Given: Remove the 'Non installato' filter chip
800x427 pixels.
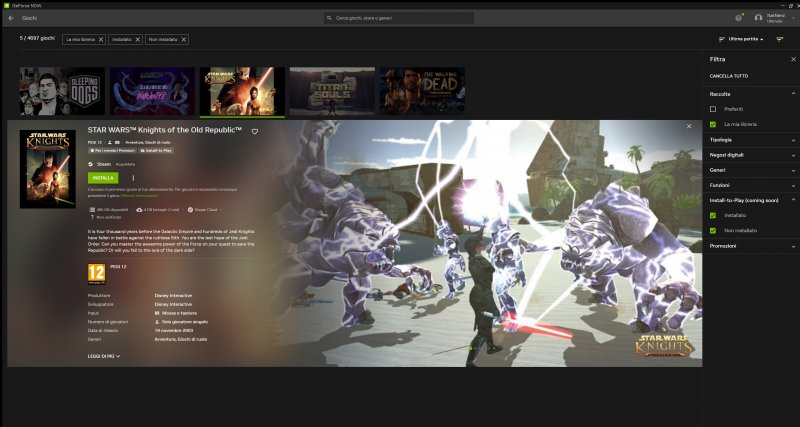Looking at the screenshot, I should coord(184,39).
